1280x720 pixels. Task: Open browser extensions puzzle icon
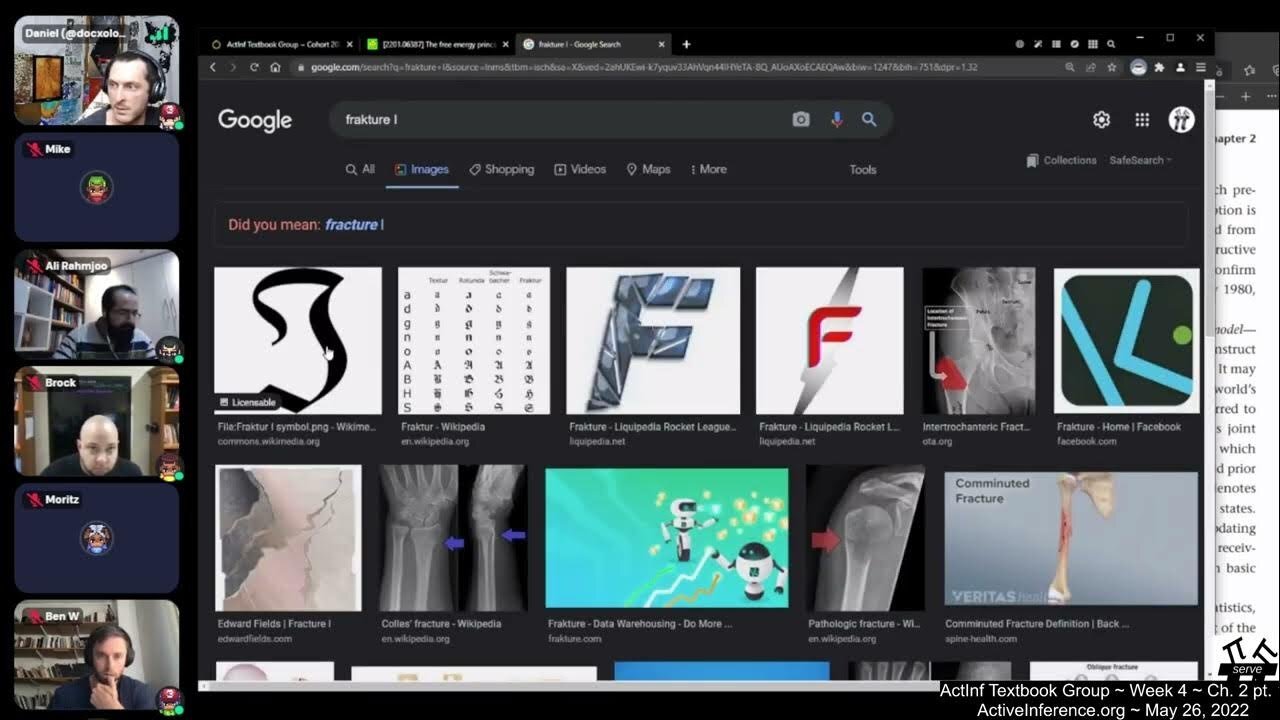1159,67
